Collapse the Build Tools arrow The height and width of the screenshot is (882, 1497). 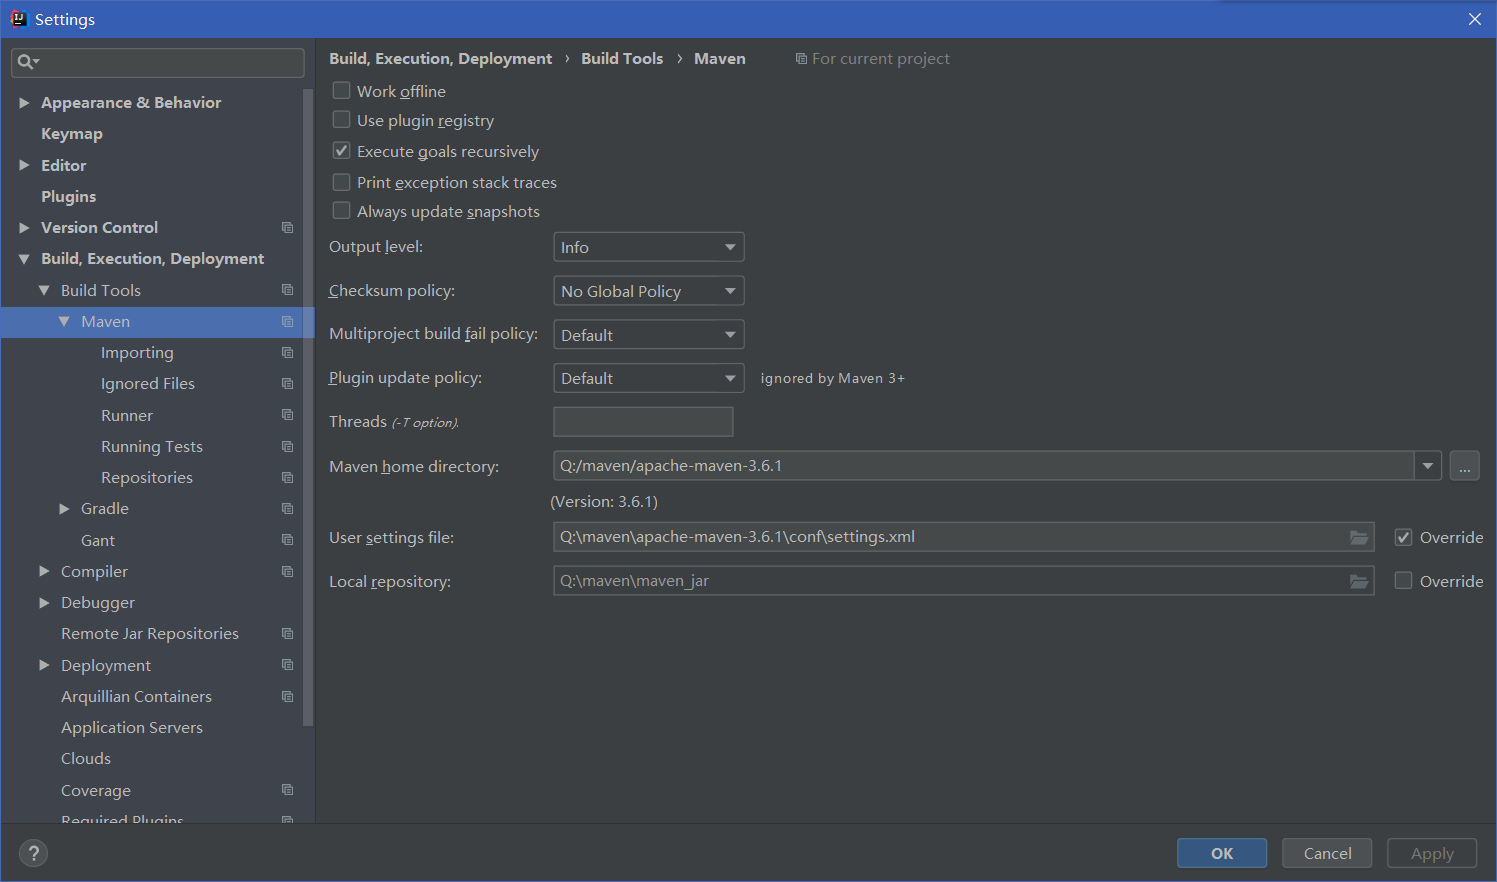pyautogui.click(x=44, y=290)
